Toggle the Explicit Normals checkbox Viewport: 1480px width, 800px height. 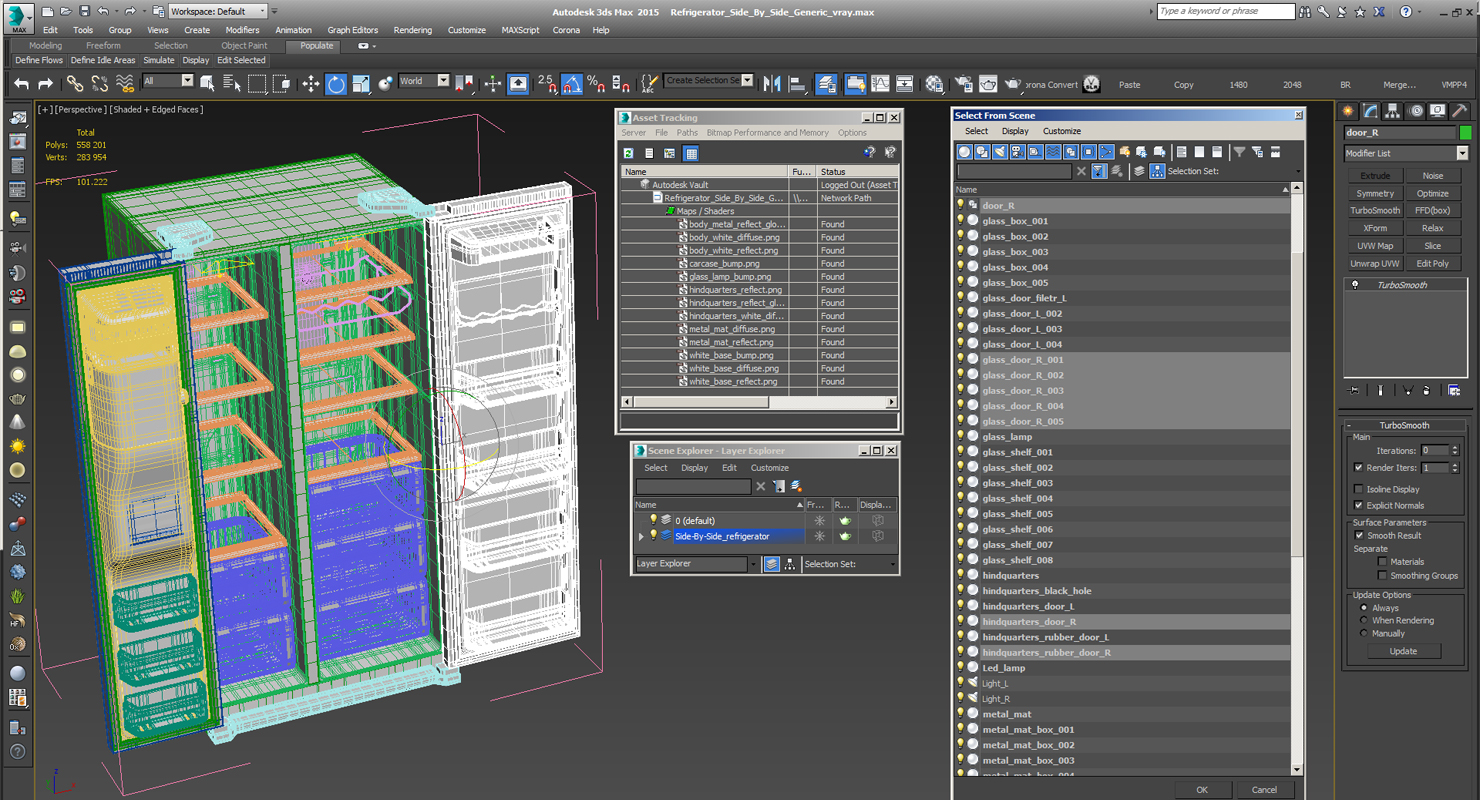(x=1358, y=505)
